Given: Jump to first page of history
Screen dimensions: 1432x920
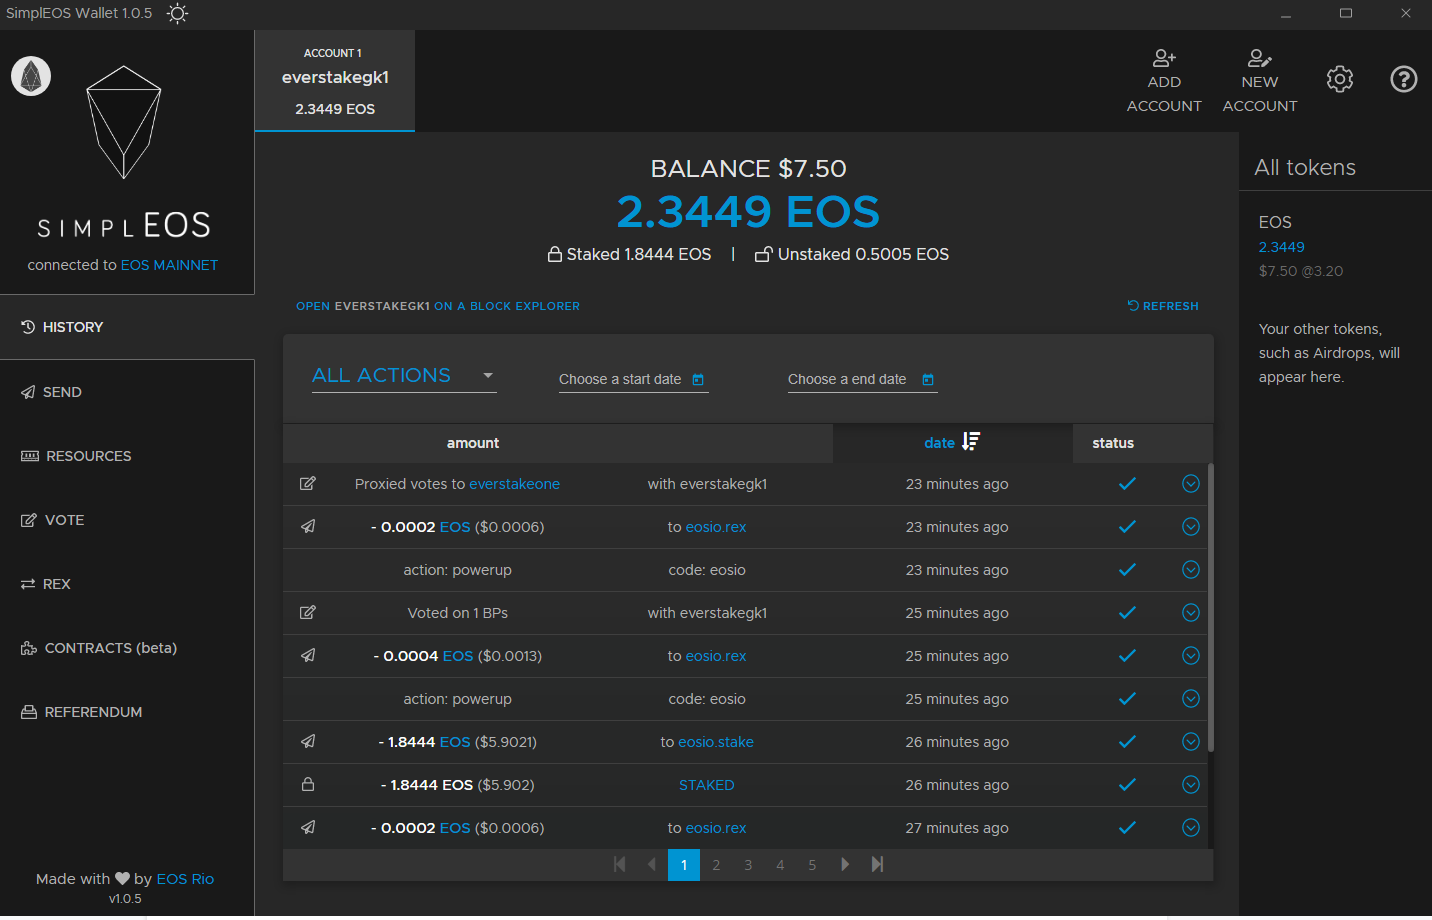Looking at the screenshot, I should coord(620,864).
